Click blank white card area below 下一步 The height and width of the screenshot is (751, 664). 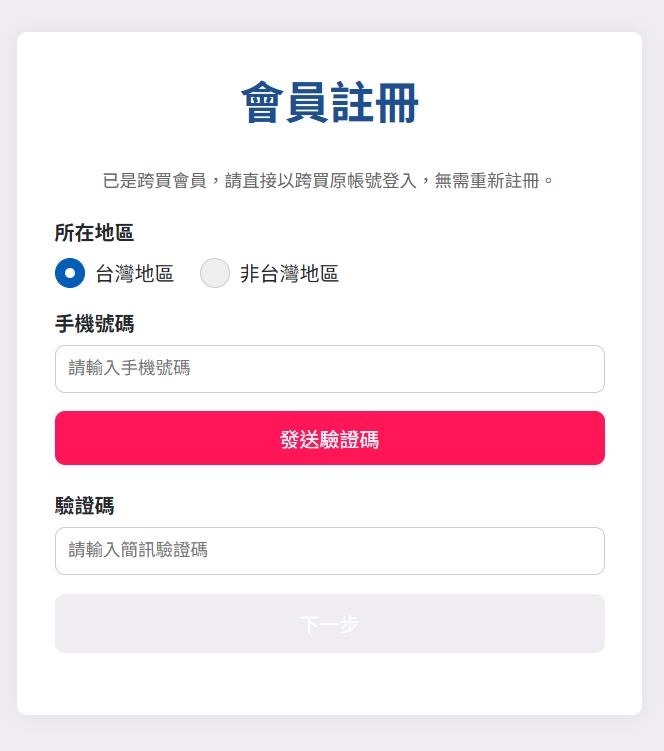tap(330, 685)
